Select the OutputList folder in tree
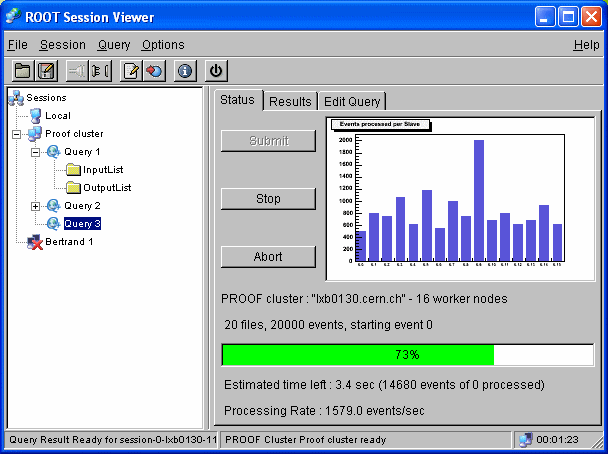 click(x=106, y=188)
